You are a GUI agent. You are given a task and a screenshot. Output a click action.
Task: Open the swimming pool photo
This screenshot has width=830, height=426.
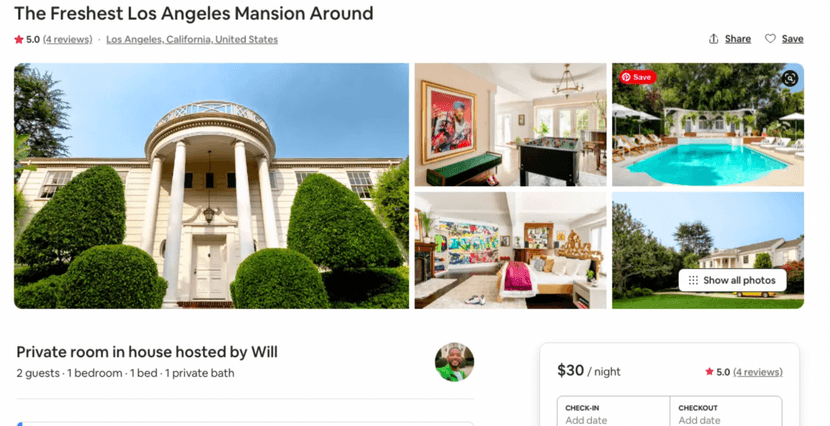(708, 125)
